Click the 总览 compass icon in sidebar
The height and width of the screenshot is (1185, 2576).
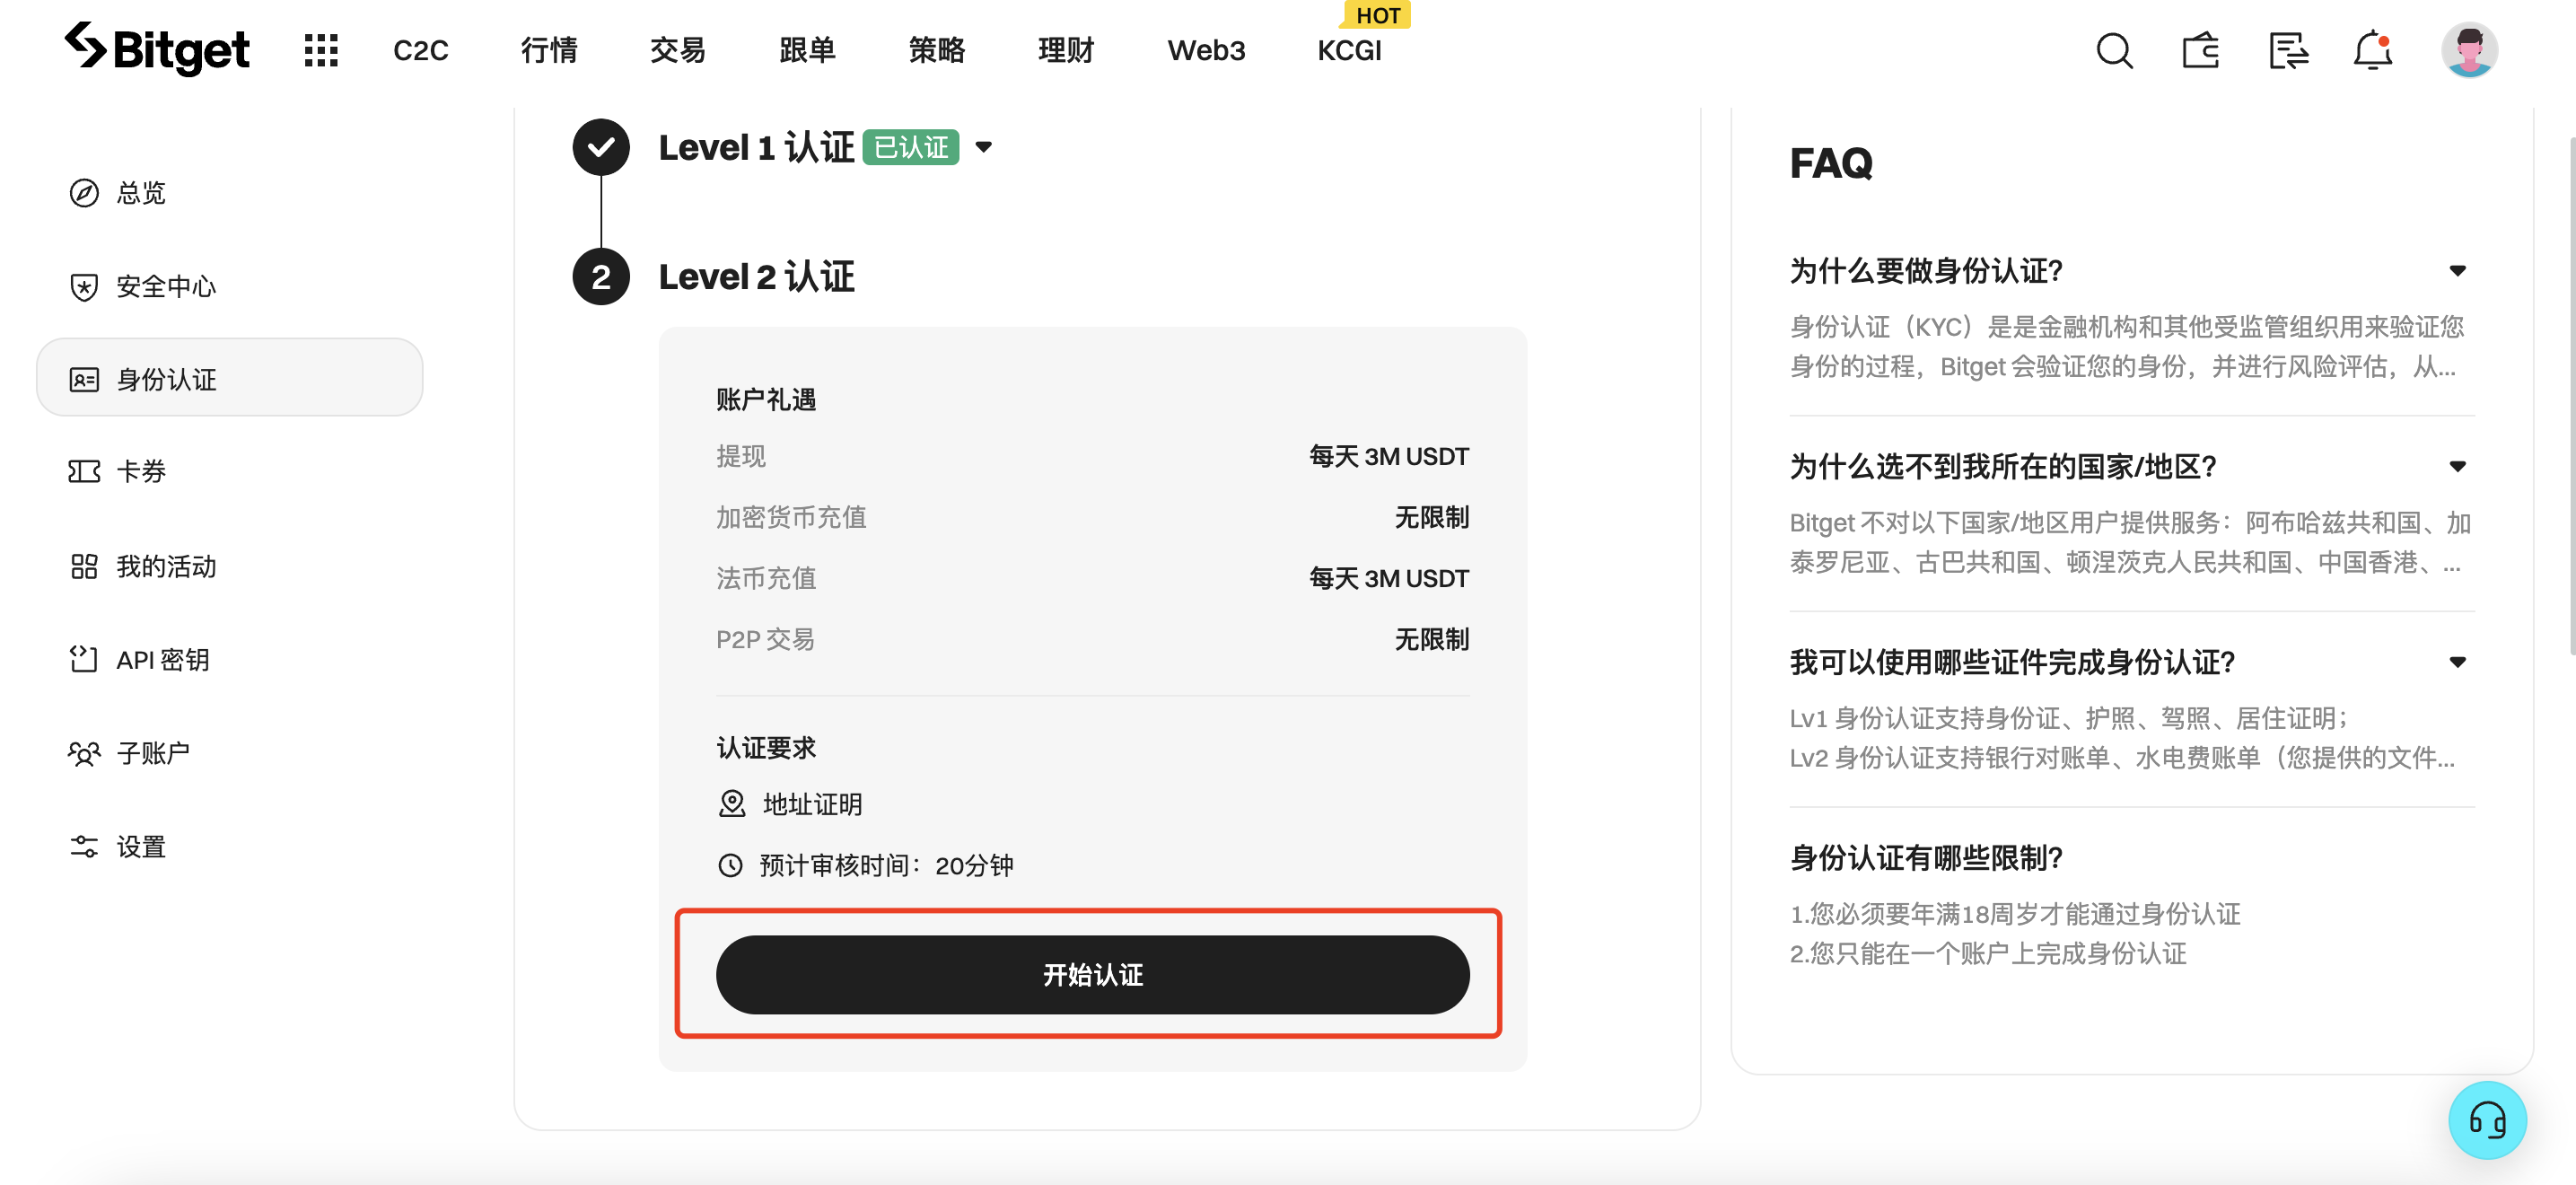[x=84, y=193]
